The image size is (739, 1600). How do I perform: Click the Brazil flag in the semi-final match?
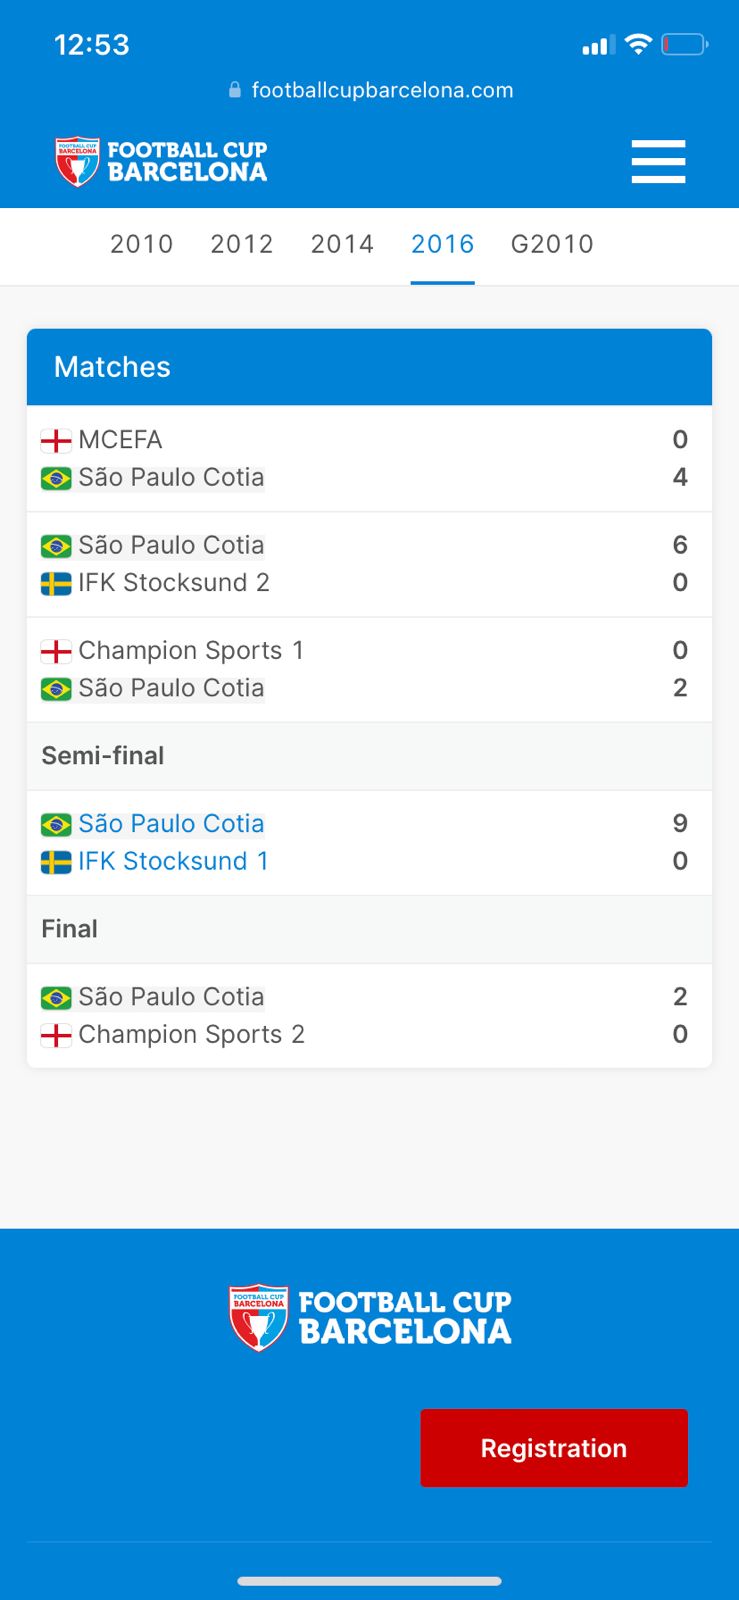[56, 824]
